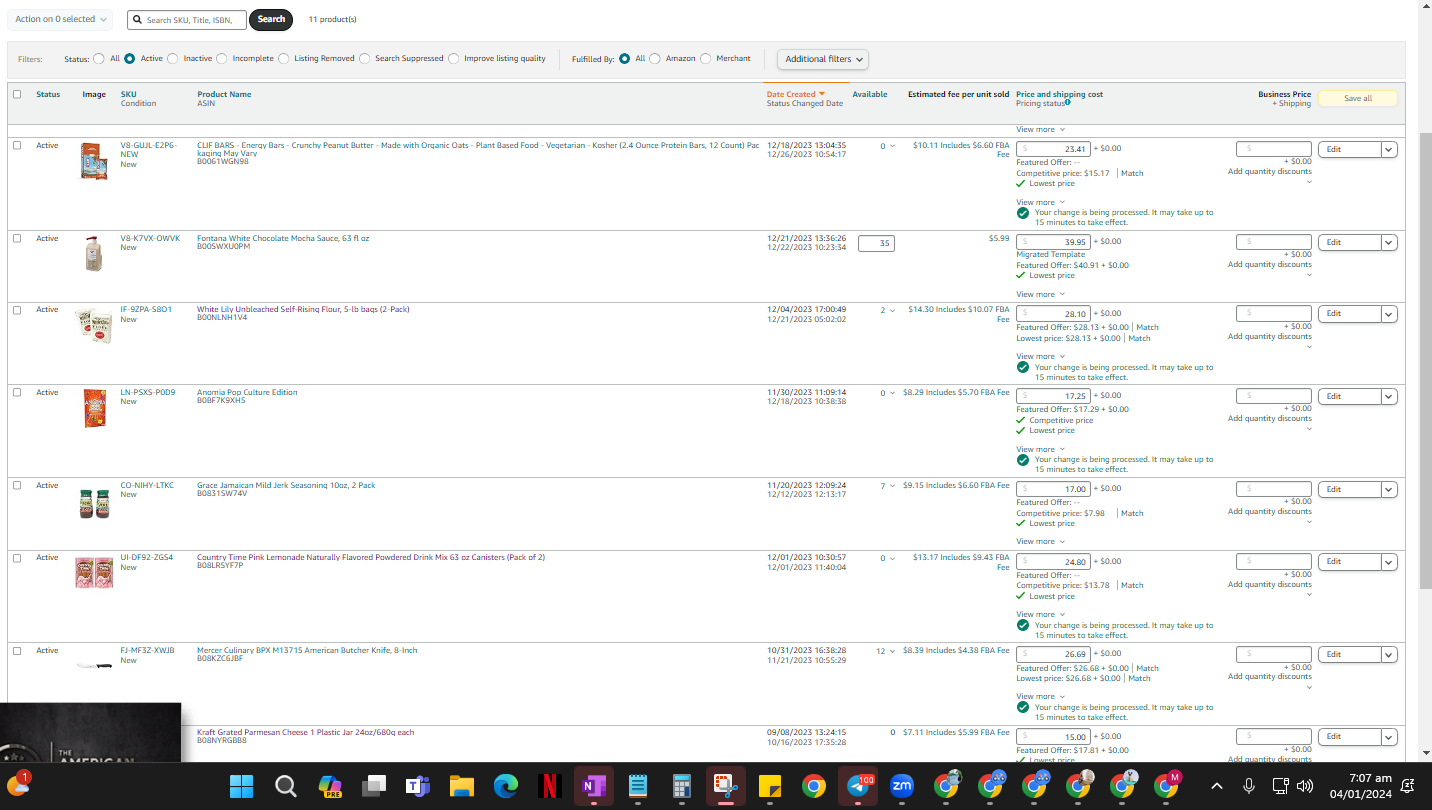The height and width of the screenshot is (810, 1432).
Task: Click the Date Created sort arrow
Action: pyautogui.click(x=822, y=94)
